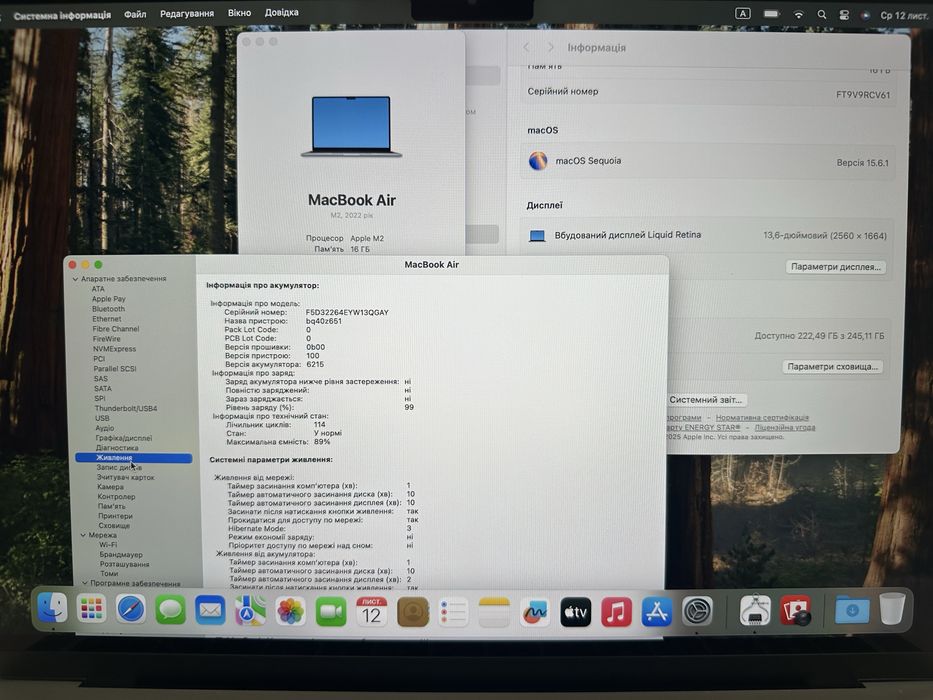This screenshot has height=700, width=933.
Task: Collapse Програмне забезпечення tree section
Action: 84,583
